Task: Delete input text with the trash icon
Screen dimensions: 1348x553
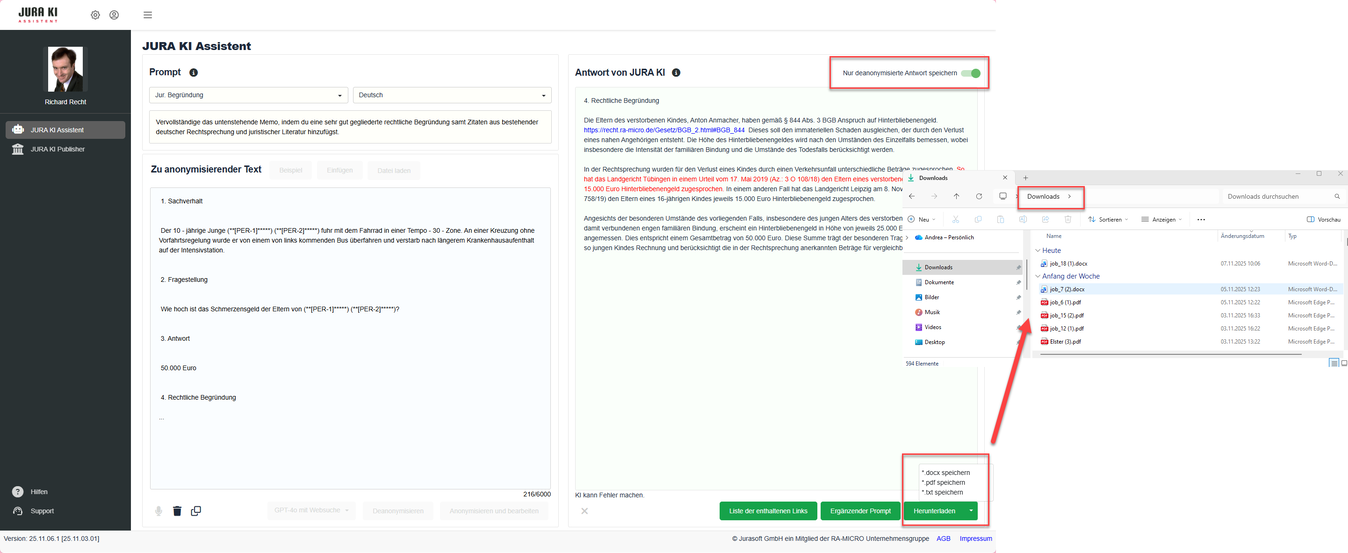Action: pos(177,511)
